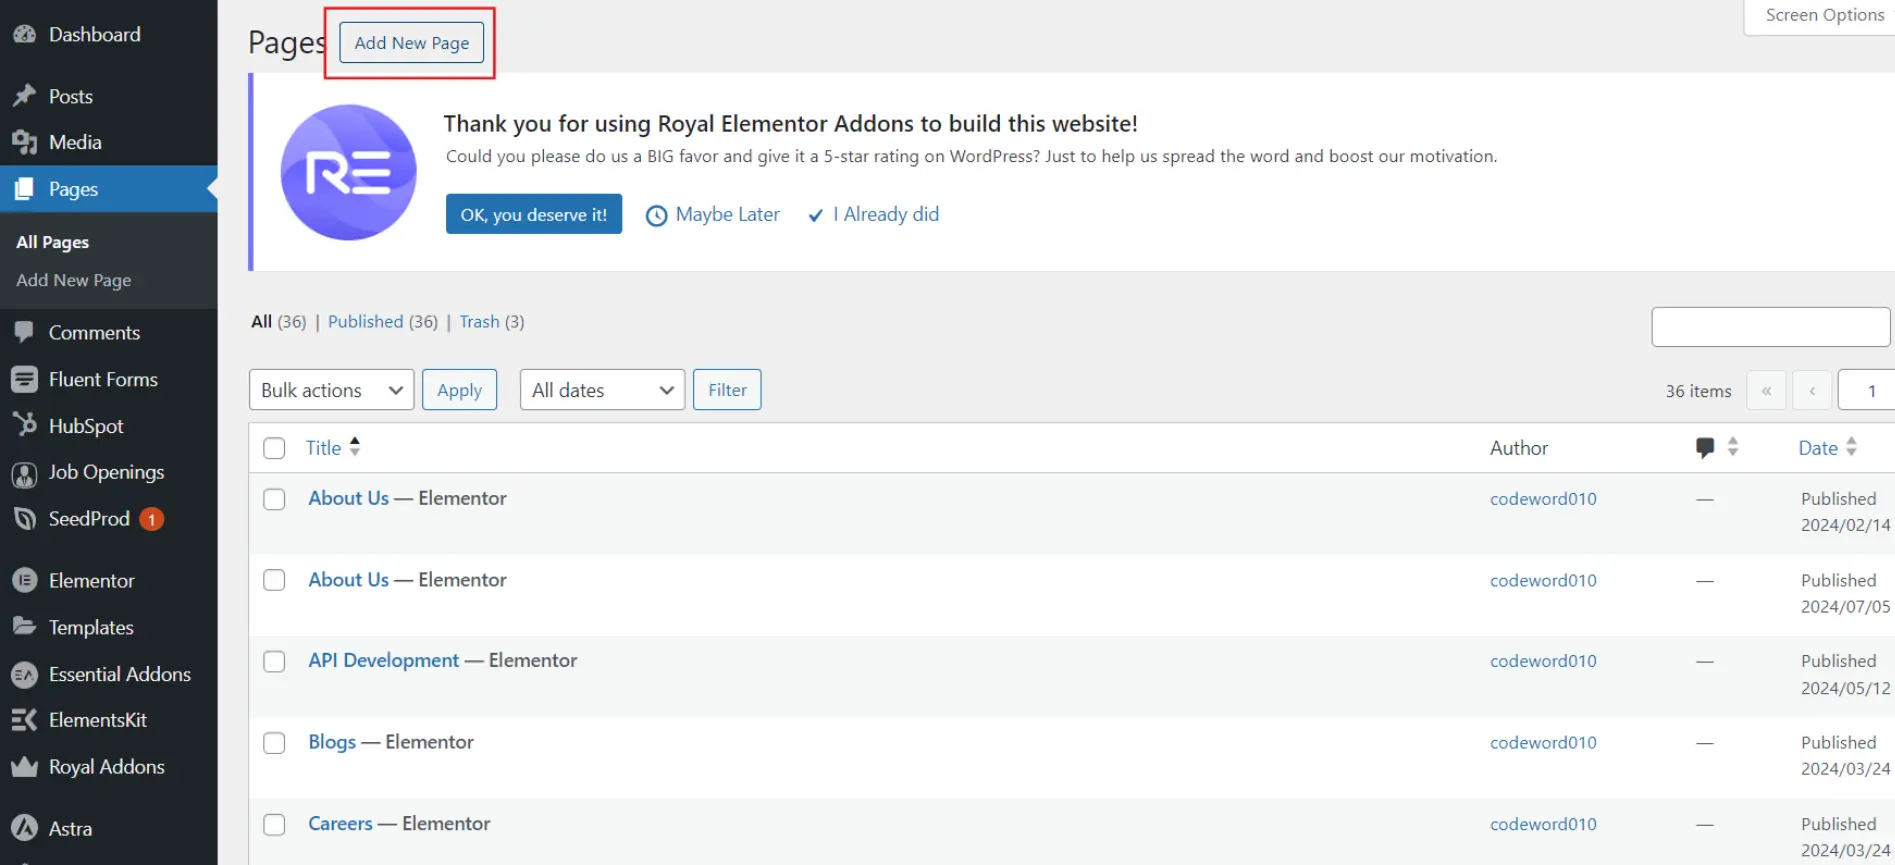Click the OK, you deserve it! button
Viewport: 1895px width, 865px height.
(534, 214)
